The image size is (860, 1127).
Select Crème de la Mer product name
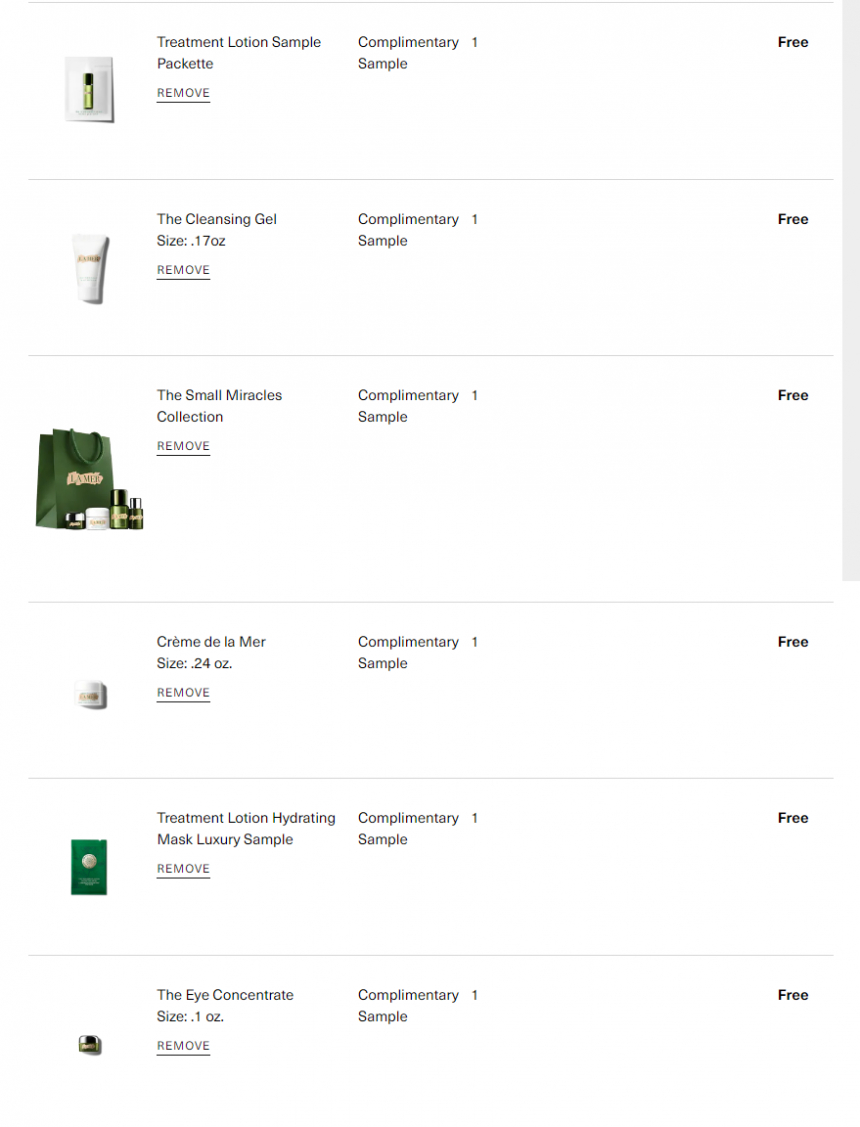click(211, 642)
